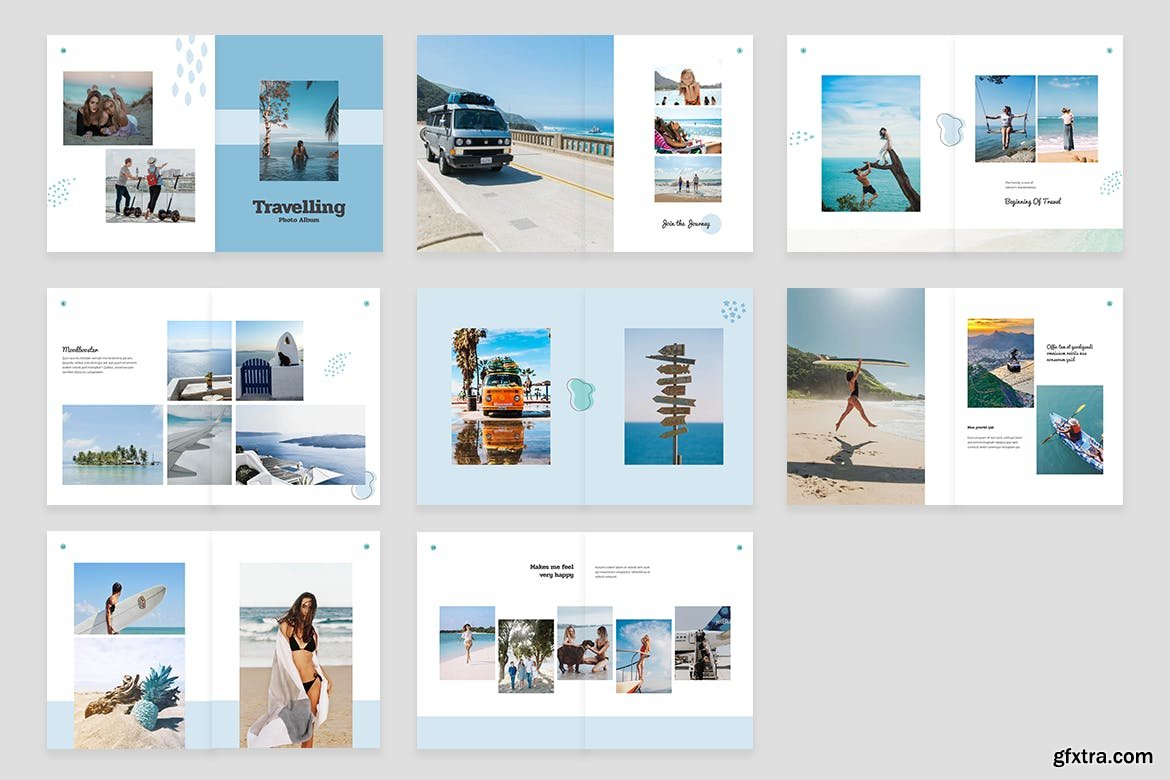Image resolution: width=1170 pixels, height=780 pixels.
Task: Click the "Beginning Of Travel" script heading
Action: (x=1033, y=202)
